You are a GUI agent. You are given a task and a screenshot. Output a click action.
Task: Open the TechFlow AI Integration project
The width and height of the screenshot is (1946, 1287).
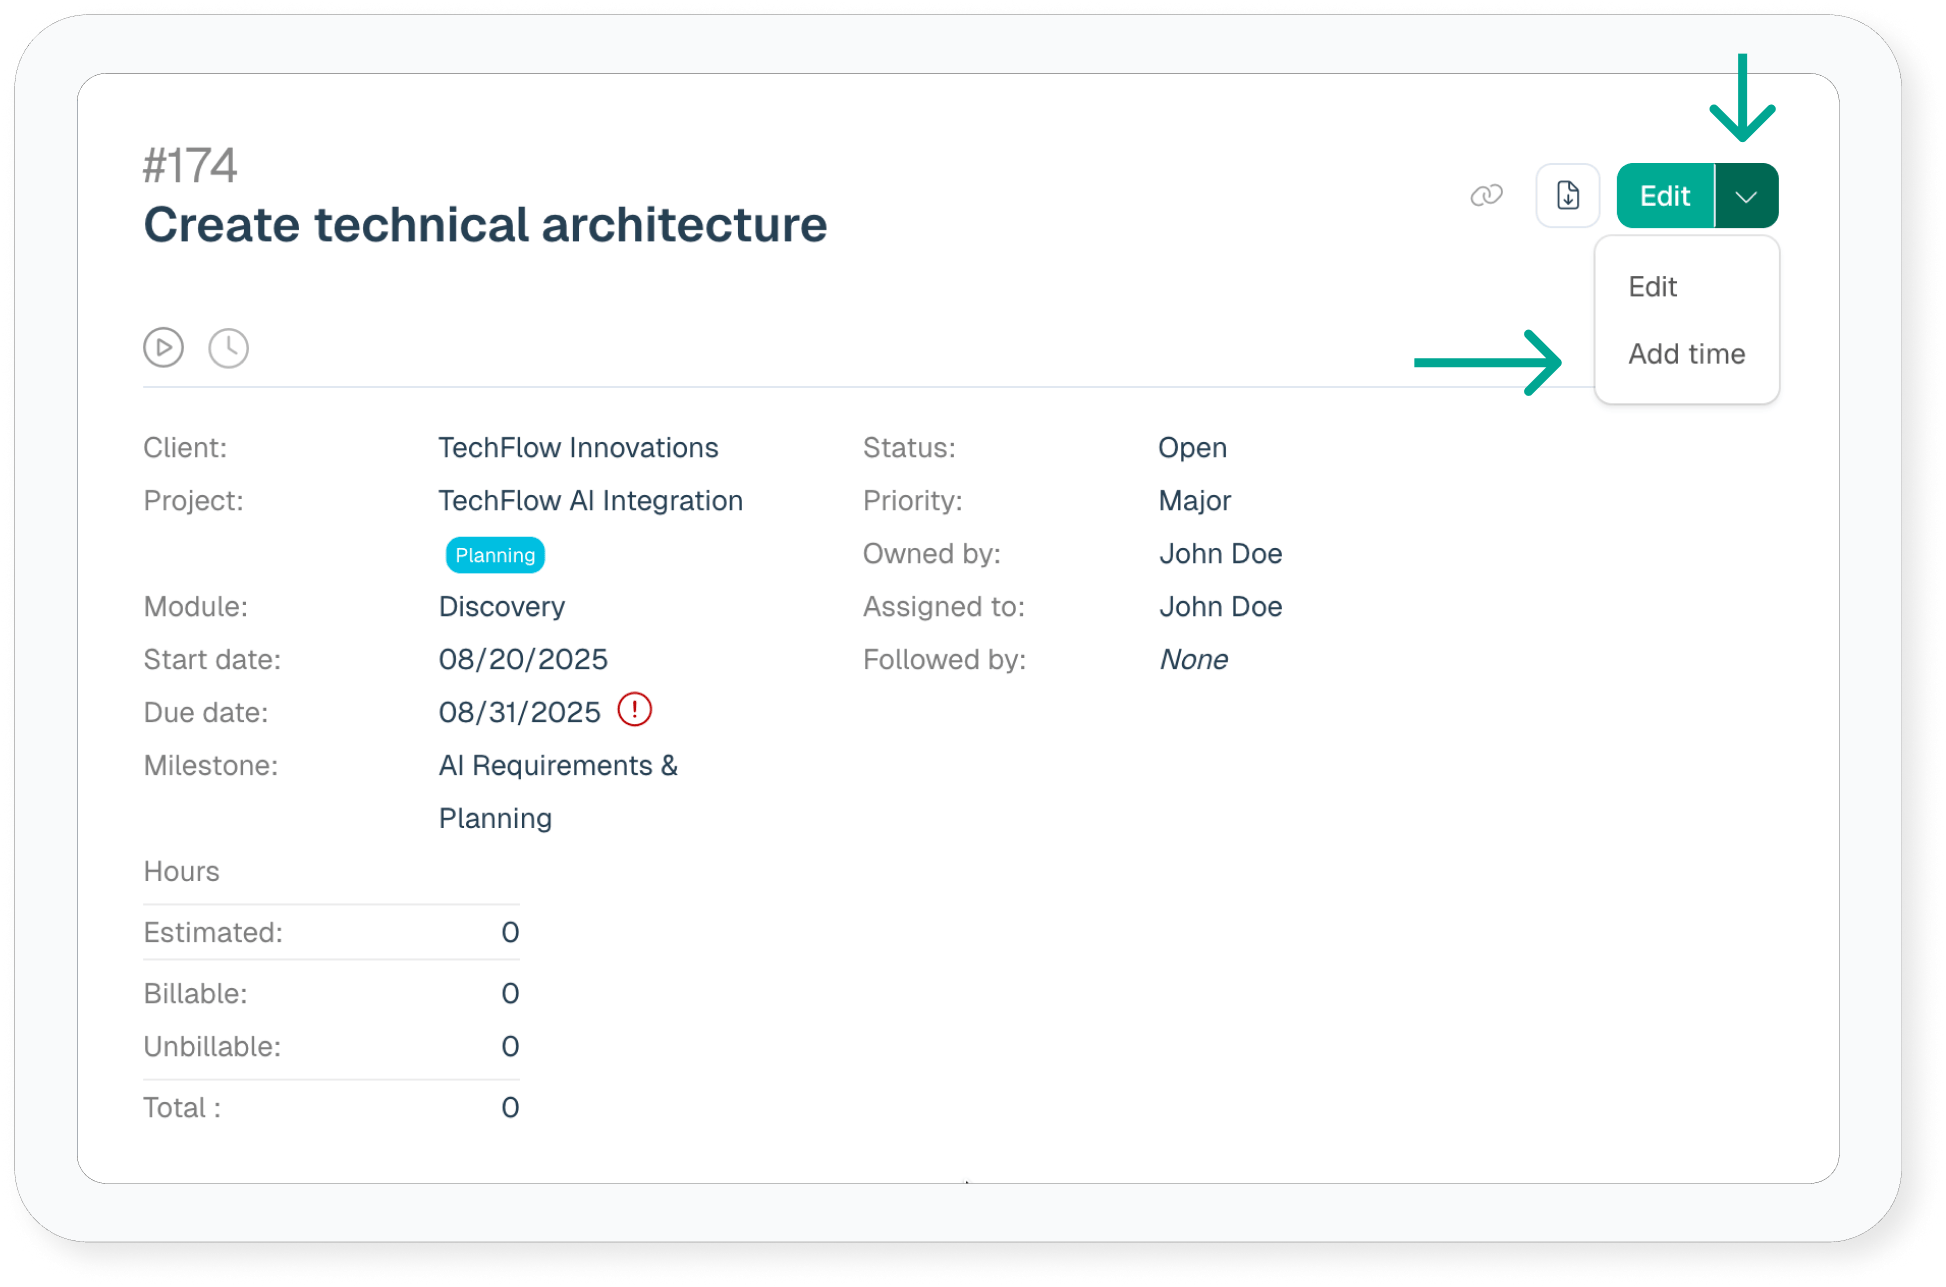click(590, 501)
